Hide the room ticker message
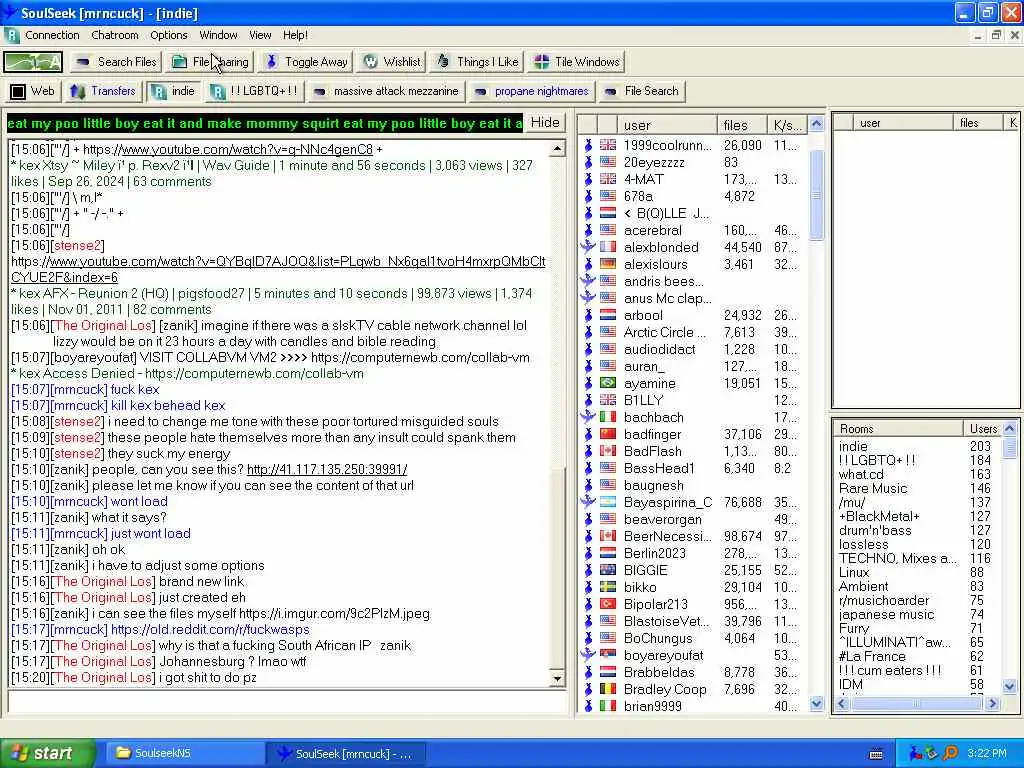Screen dimensions: 1024x768 545,123
